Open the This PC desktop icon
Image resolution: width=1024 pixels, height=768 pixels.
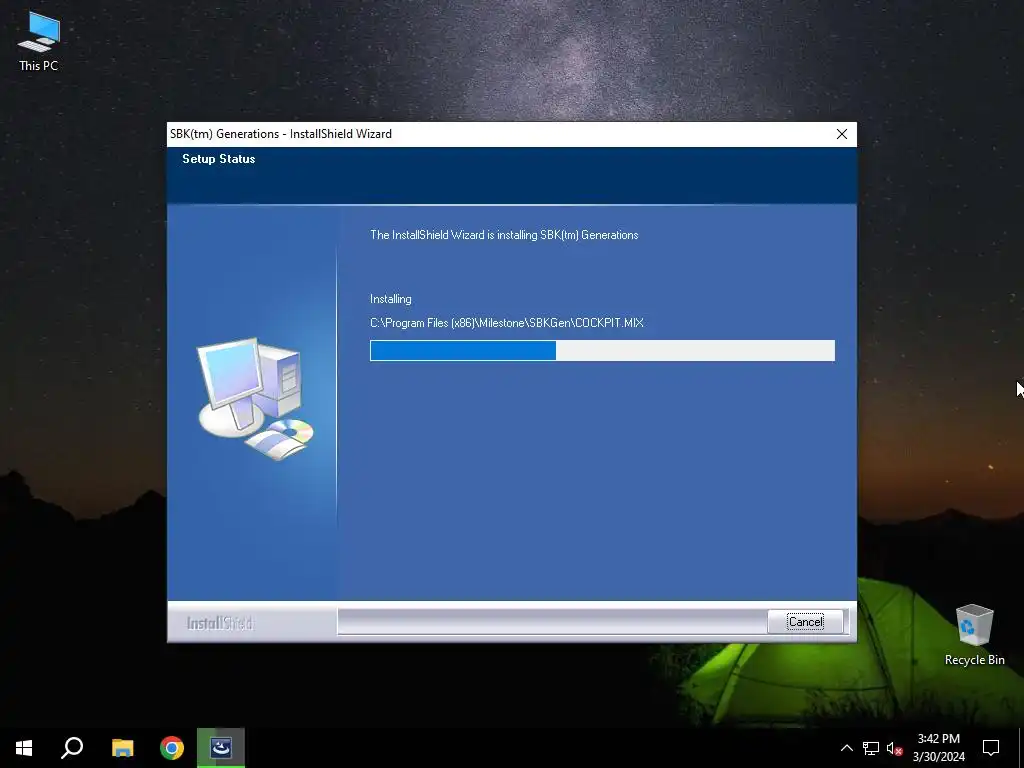39,40
